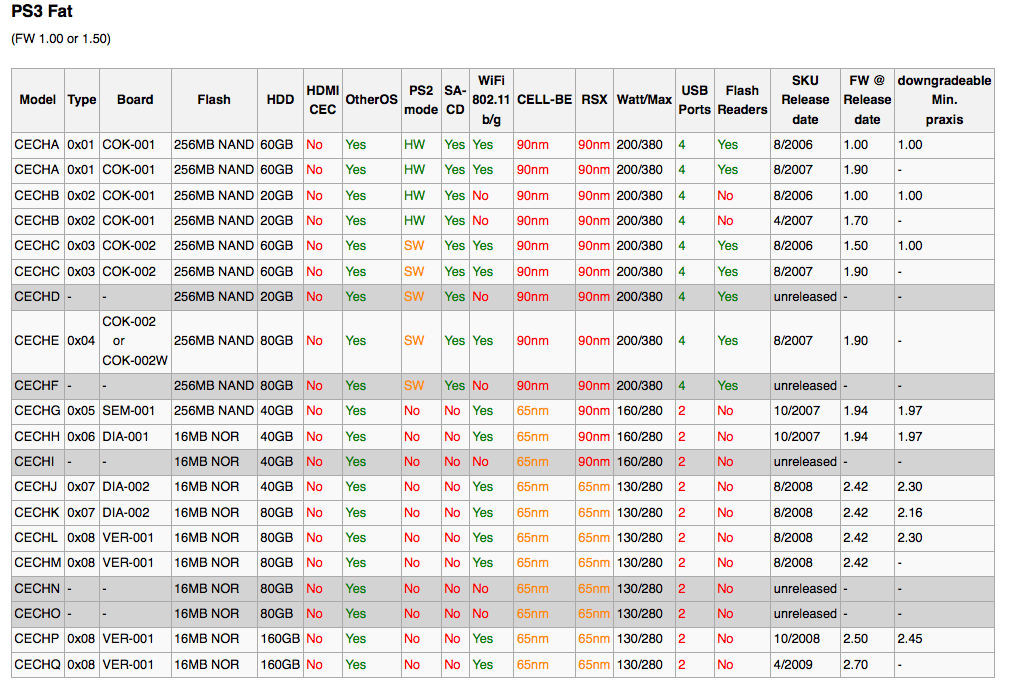Select the OtherOS column header
The width and height of the screenshot is (1010, 690).
pyautogui.click(x=372, y=100)
